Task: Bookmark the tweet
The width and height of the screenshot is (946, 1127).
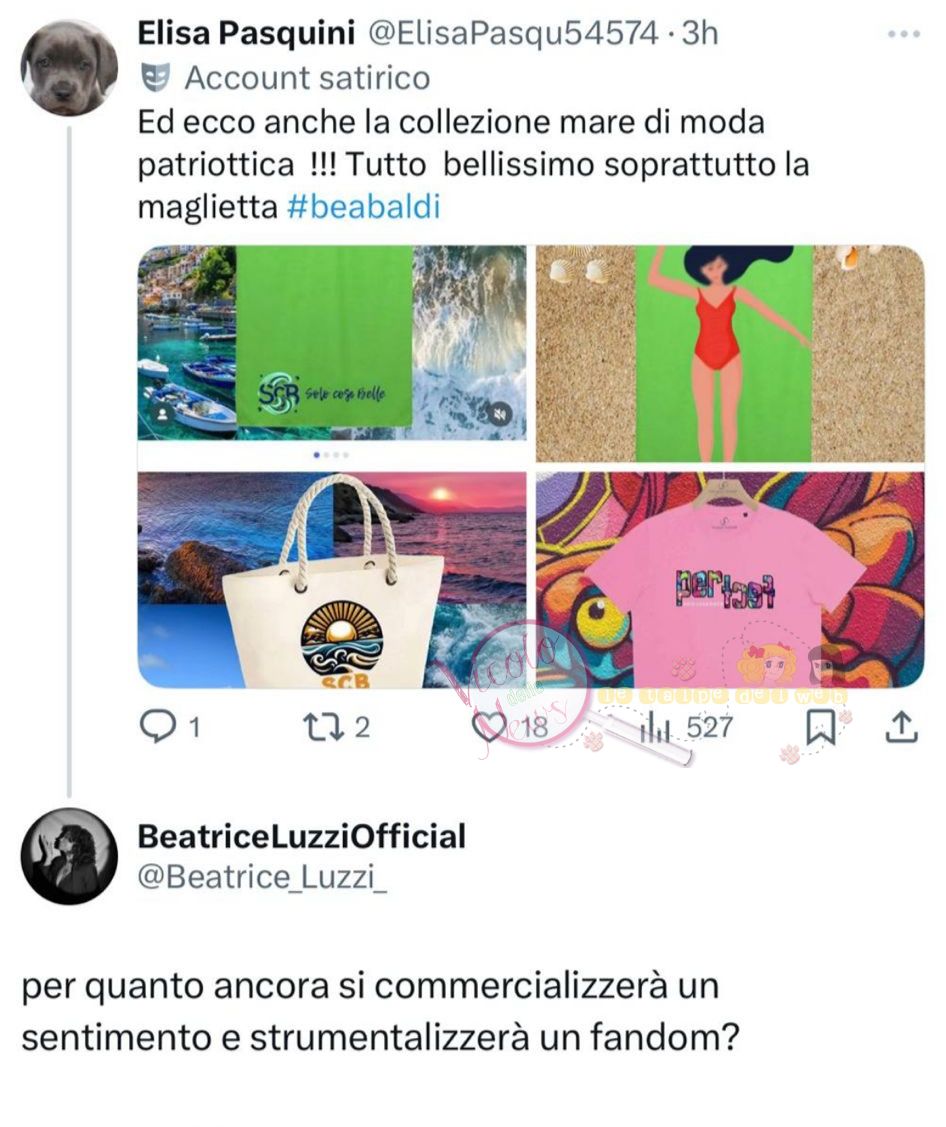Action: [820, 727]
